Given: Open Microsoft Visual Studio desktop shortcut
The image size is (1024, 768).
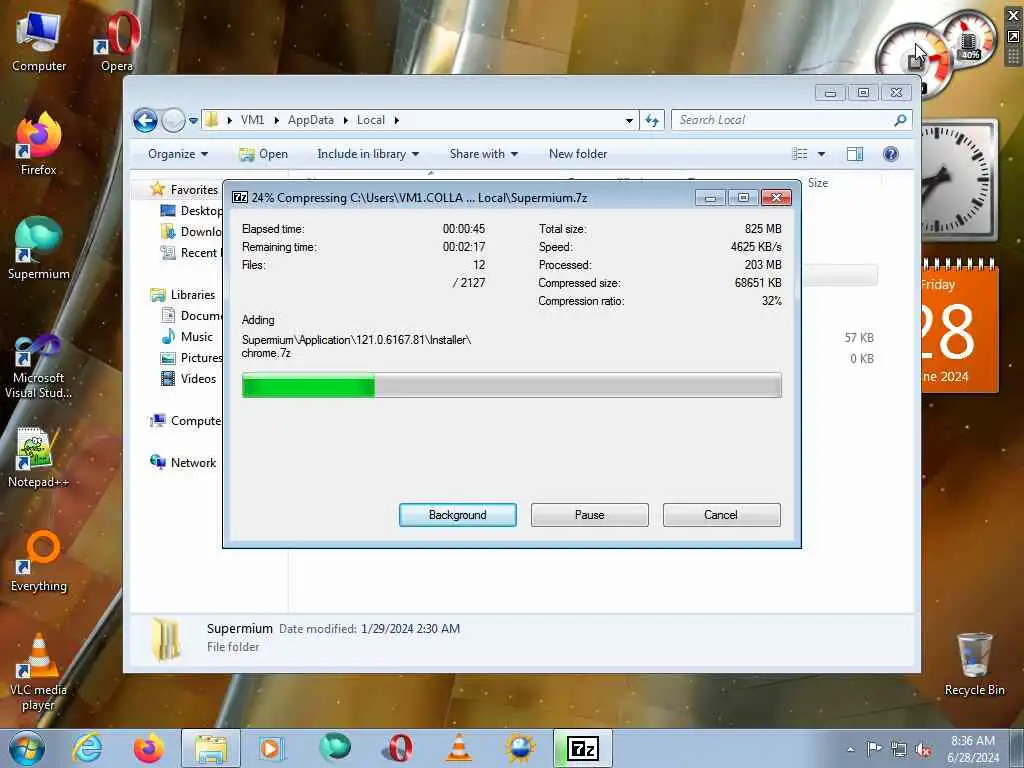Looking at the screenshot, I should (x=39, y=366).
